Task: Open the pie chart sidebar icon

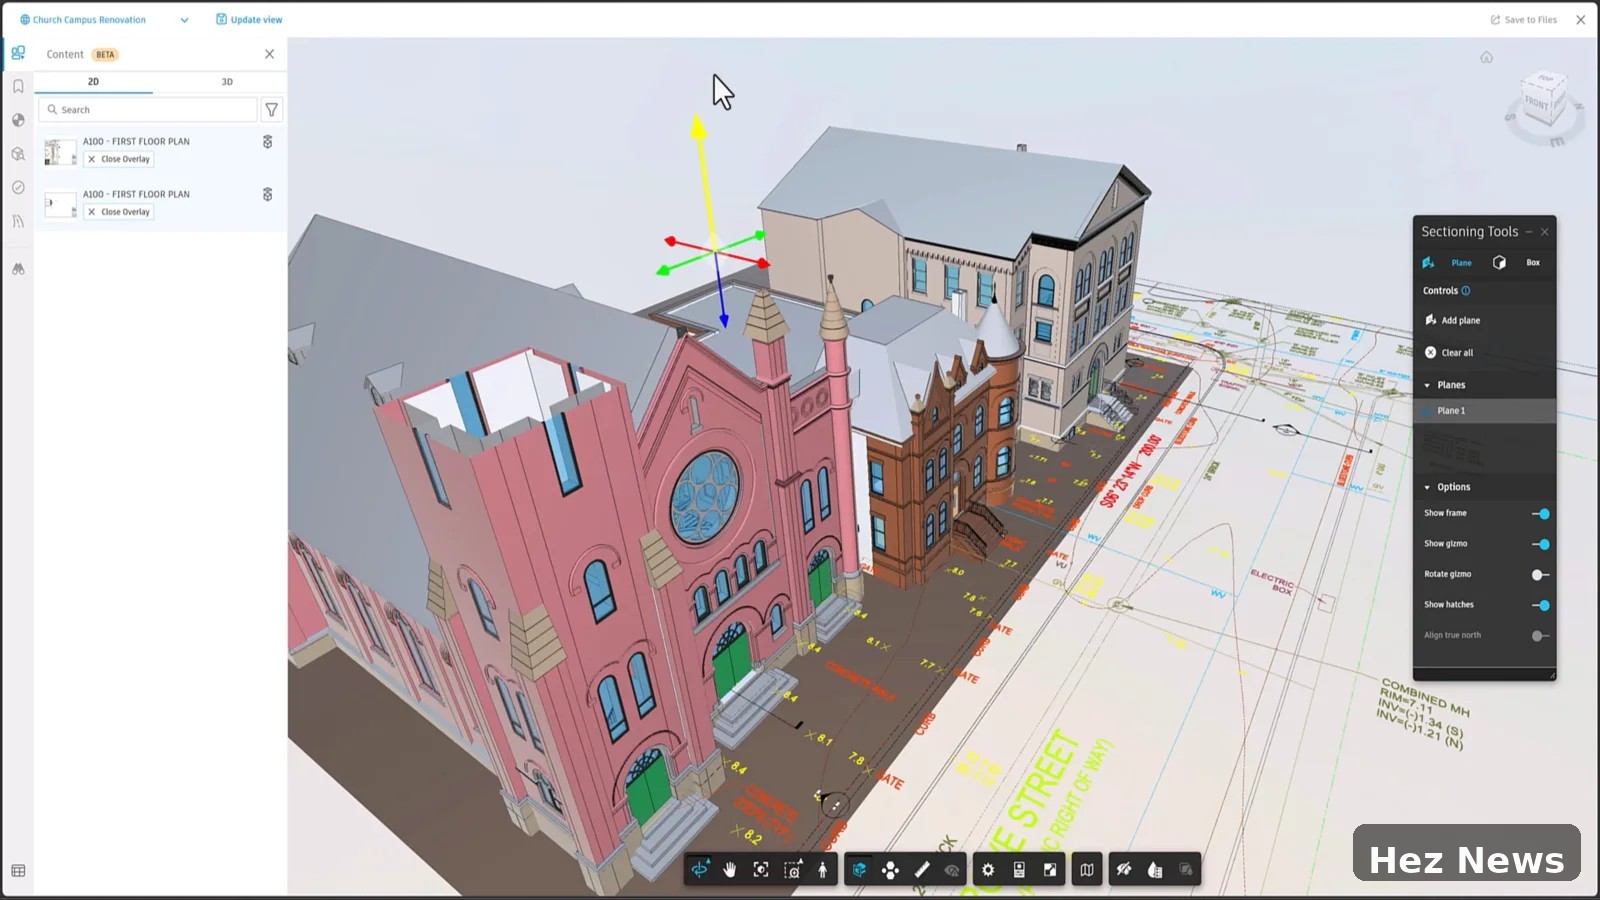Action: [x=18, y=120]
